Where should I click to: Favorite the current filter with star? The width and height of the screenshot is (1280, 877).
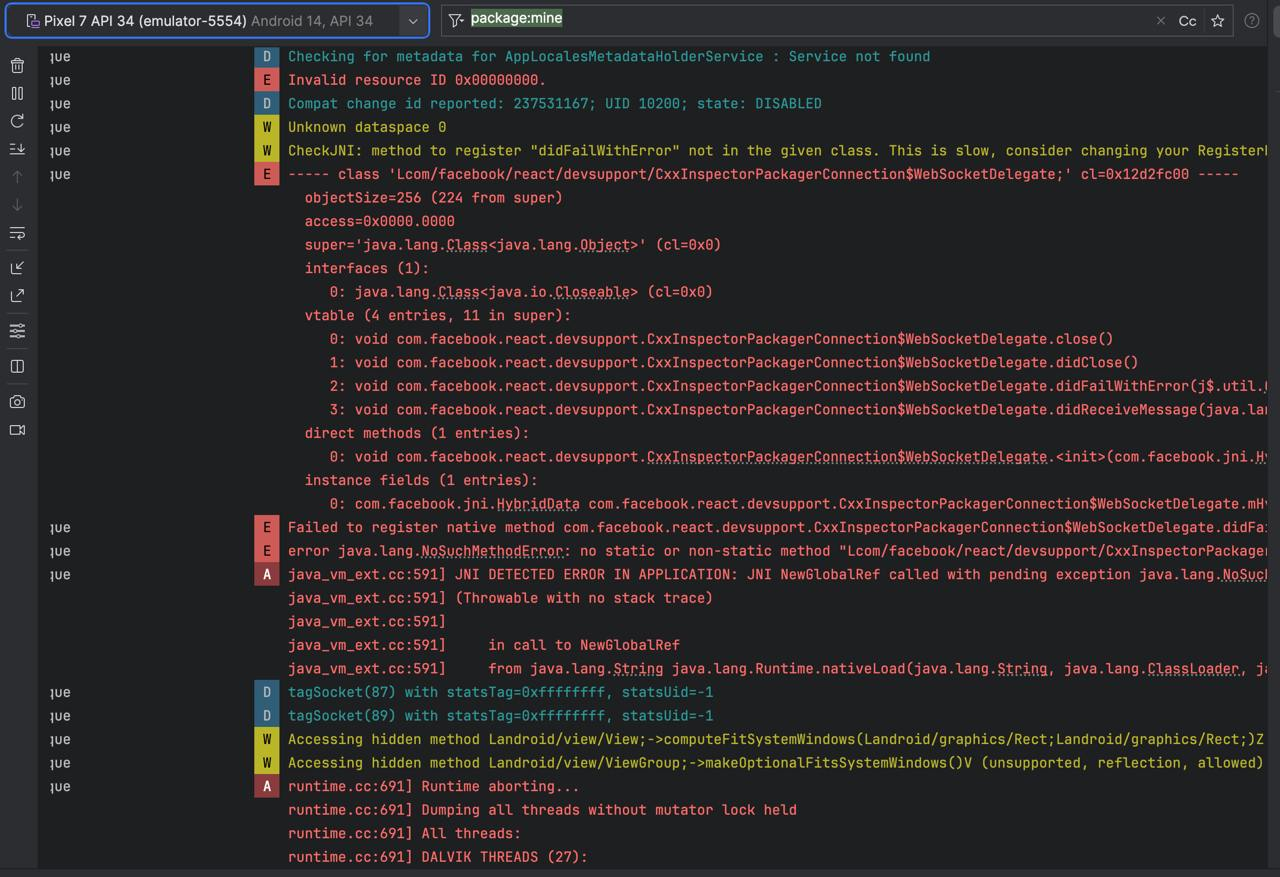[1217, 20]
